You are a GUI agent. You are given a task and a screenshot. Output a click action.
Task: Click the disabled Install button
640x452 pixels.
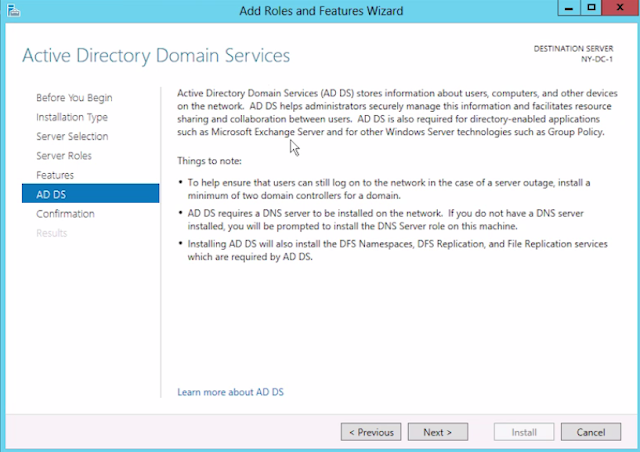[524, 432]
